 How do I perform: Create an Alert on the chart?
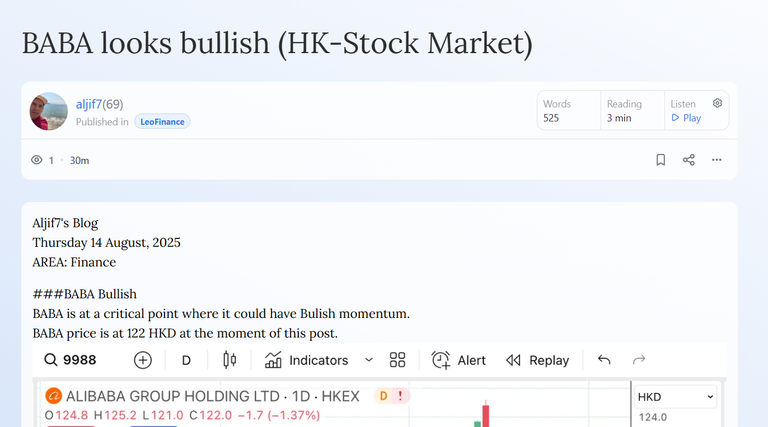tap(458, 360)
